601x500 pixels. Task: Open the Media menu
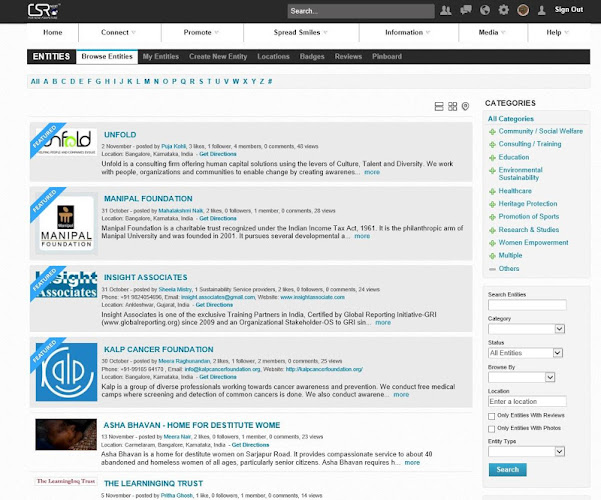(493, 33)
